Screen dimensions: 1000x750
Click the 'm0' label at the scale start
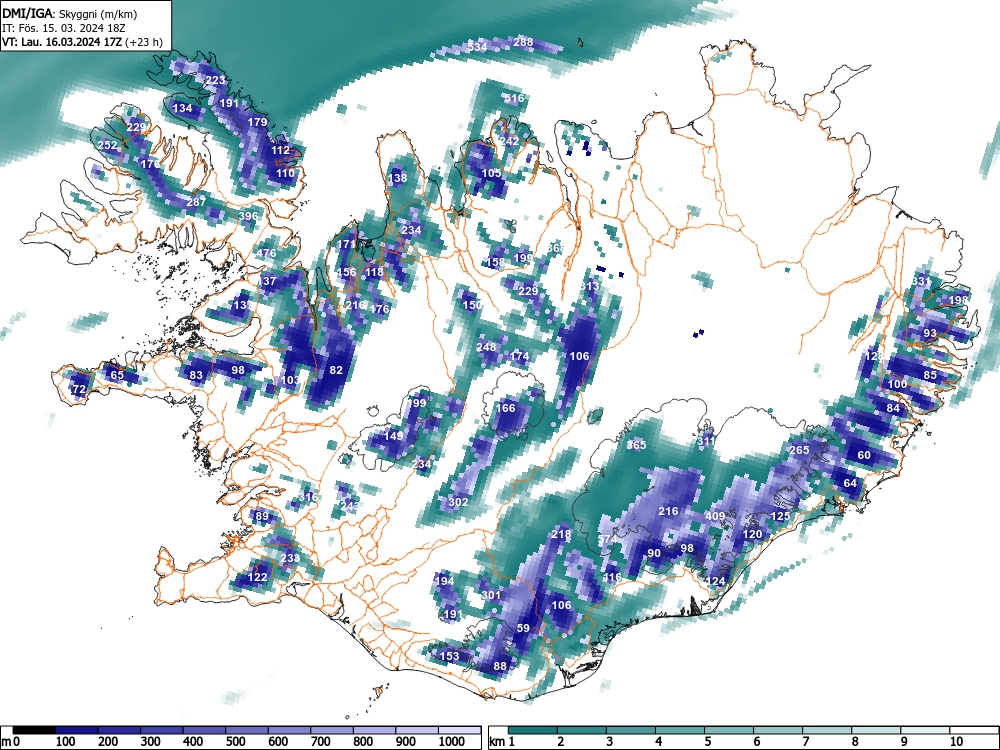coord(11,742)
